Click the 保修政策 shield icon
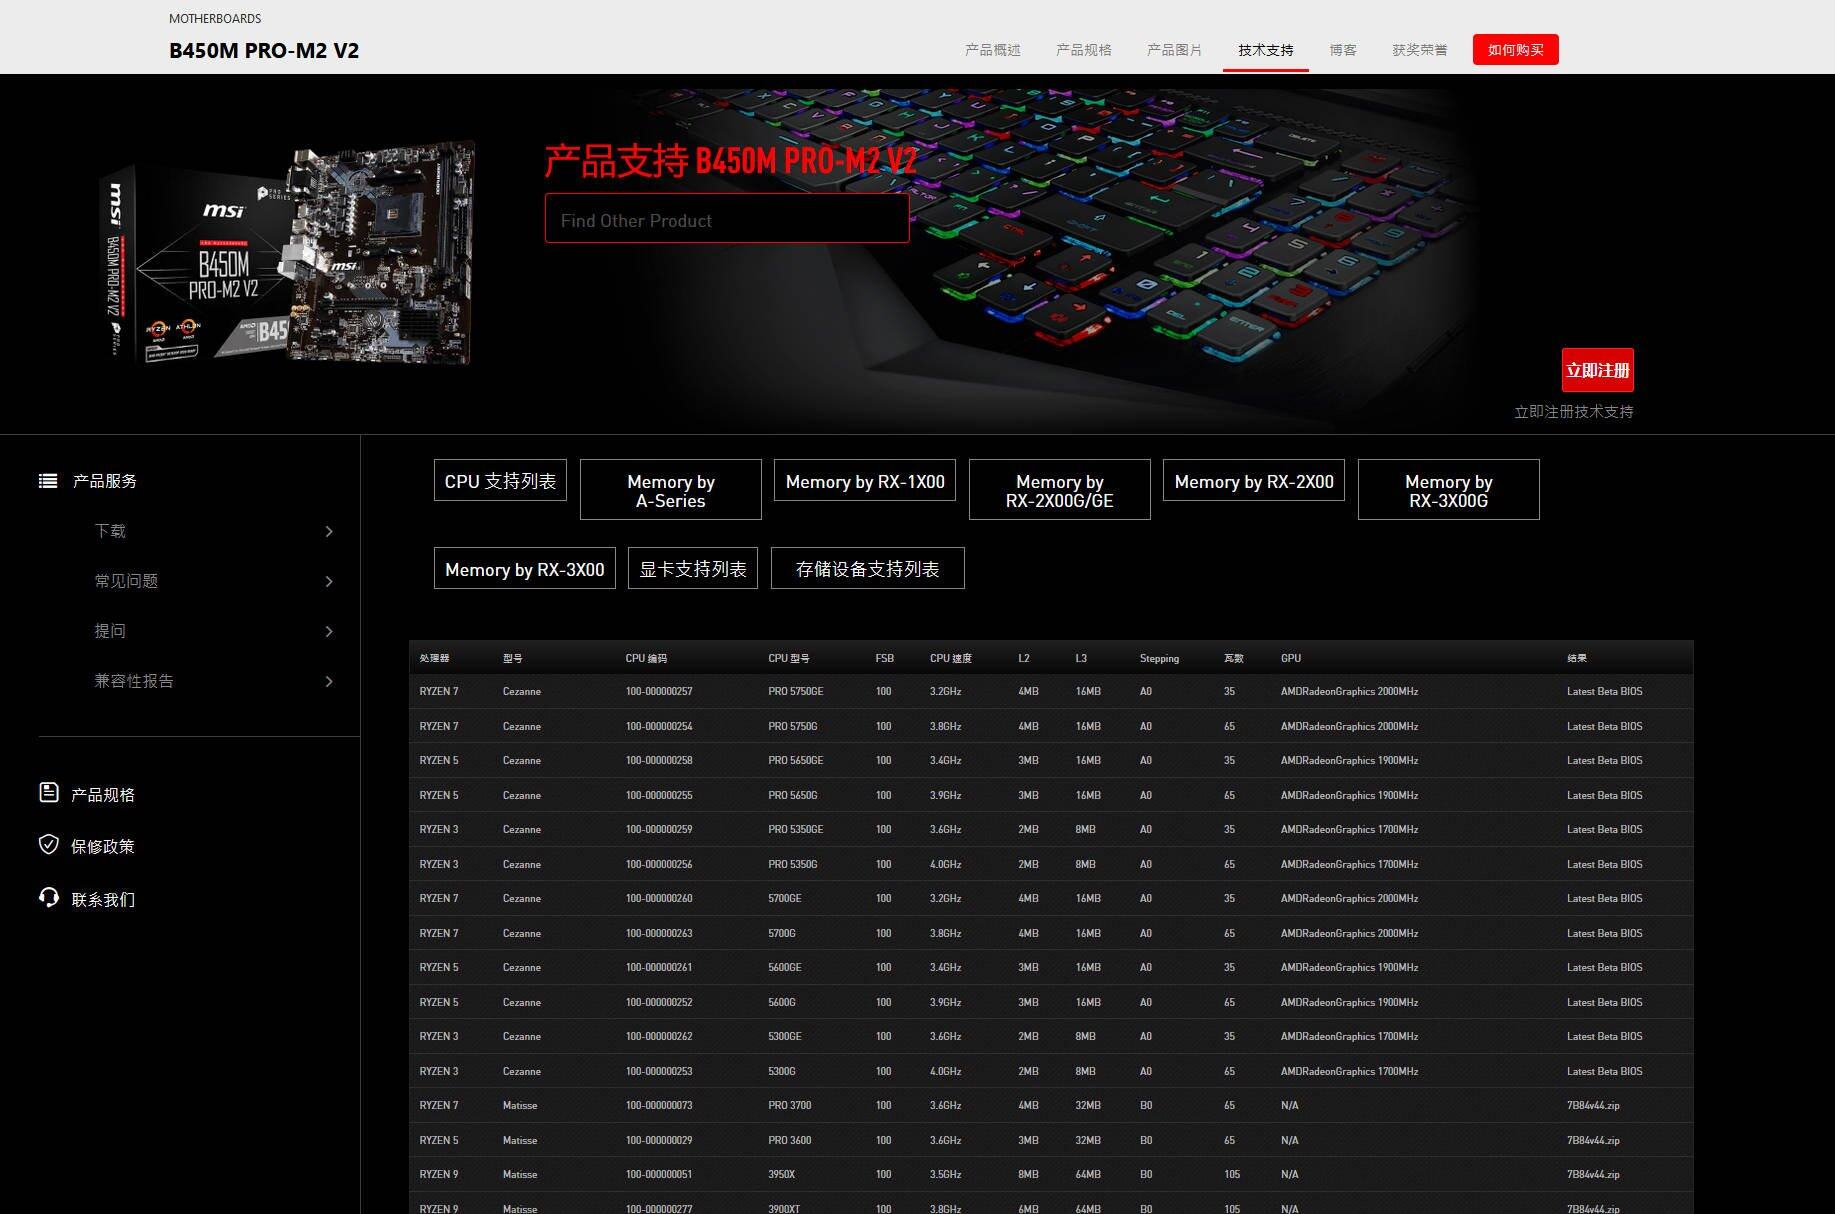Viewport: 1835px width, 1214px height. pos(48,845)
